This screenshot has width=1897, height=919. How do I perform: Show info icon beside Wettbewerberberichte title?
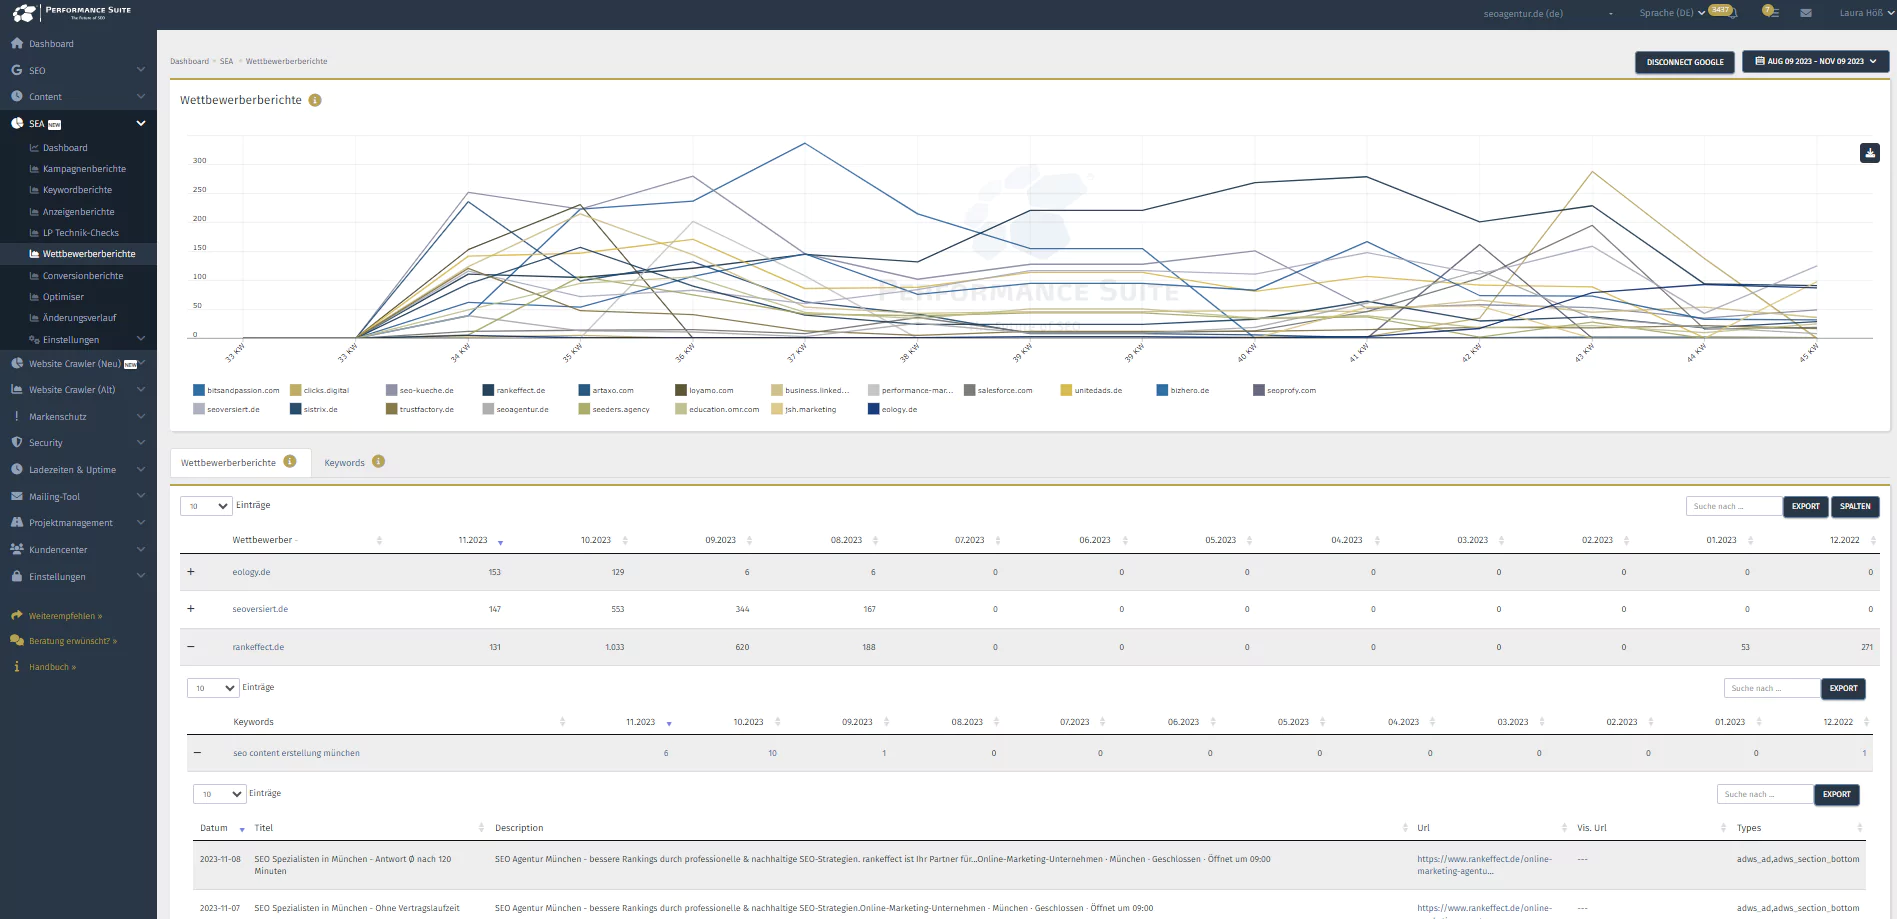click(315, 100)
